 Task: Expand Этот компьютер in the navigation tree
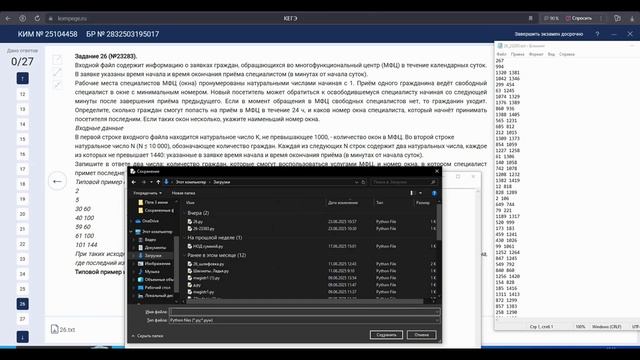131,231
